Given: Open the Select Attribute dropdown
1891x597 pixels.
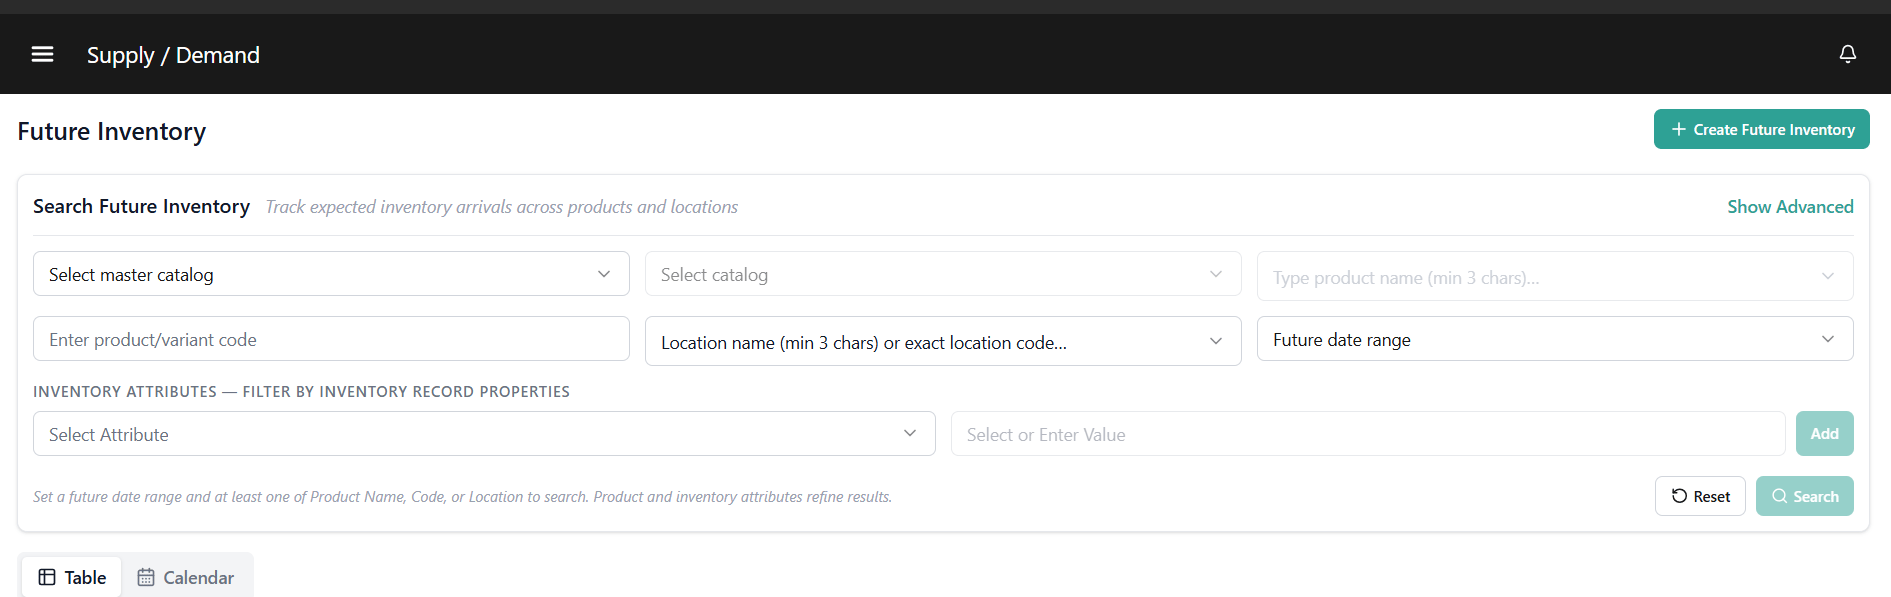Looking at the screenshot, I should coord(484,434).
